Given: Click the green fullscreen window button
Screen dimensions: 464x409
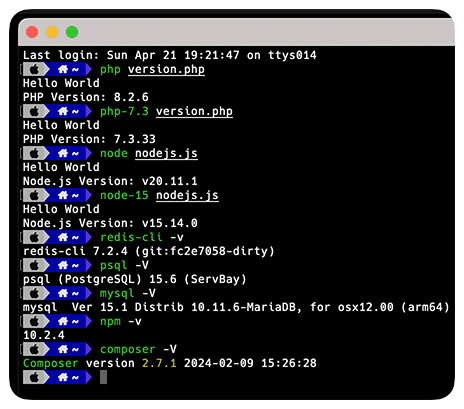Looking at the screenshot, I should (72, 32).
